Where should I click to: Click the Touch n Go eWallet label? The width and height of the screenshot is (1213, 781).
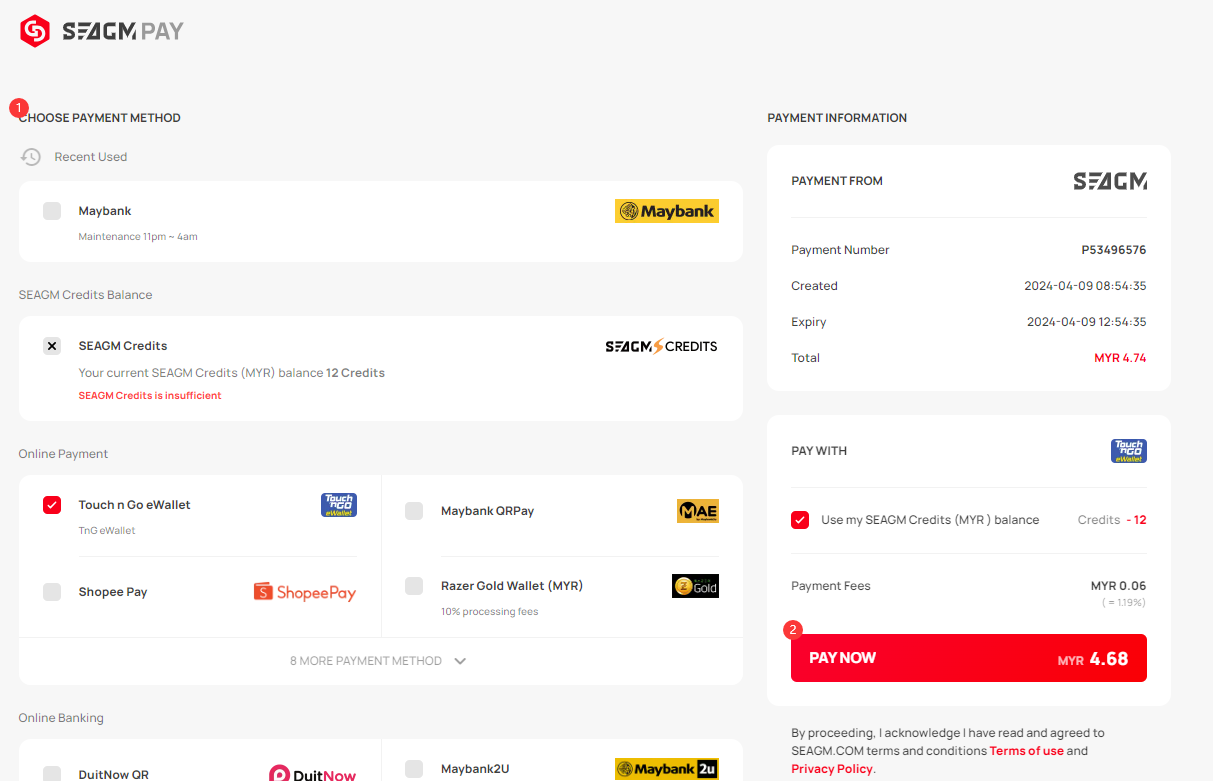click(135, 505)
